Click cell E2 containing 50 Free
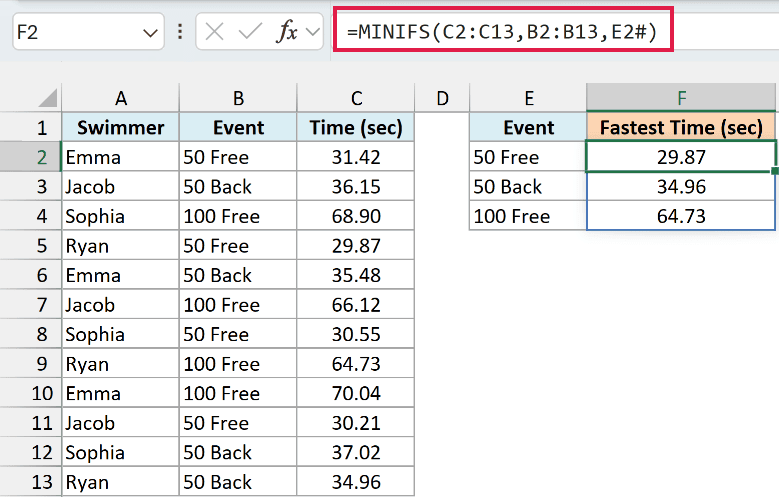Screen dimensions: 779x497 point(529,157)
